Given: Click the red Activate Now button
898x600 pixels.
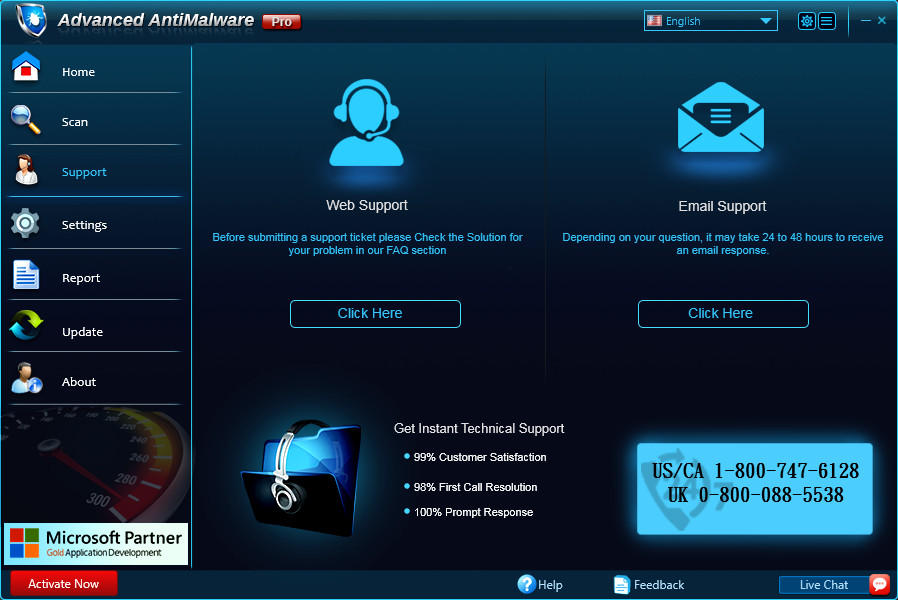Looking at the screenshot, I should 64,584.
